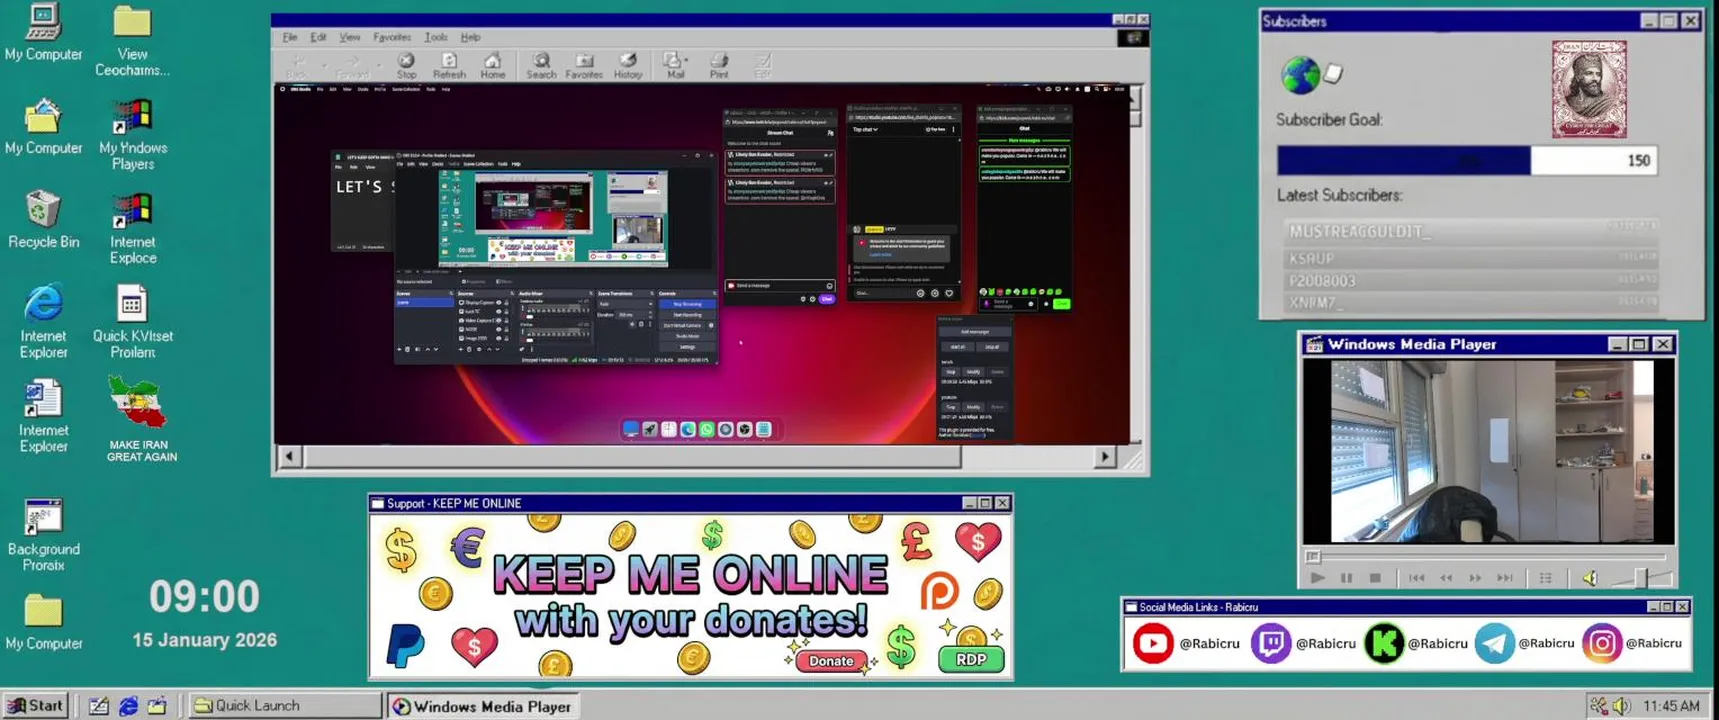This screenshot has height=720, width=1719.
Task: Click the volume speaker icon in system tray
Action: point(1620,706)
